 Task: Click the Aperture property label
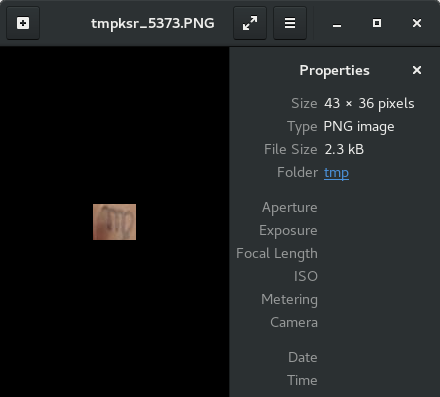coord(290,208)
